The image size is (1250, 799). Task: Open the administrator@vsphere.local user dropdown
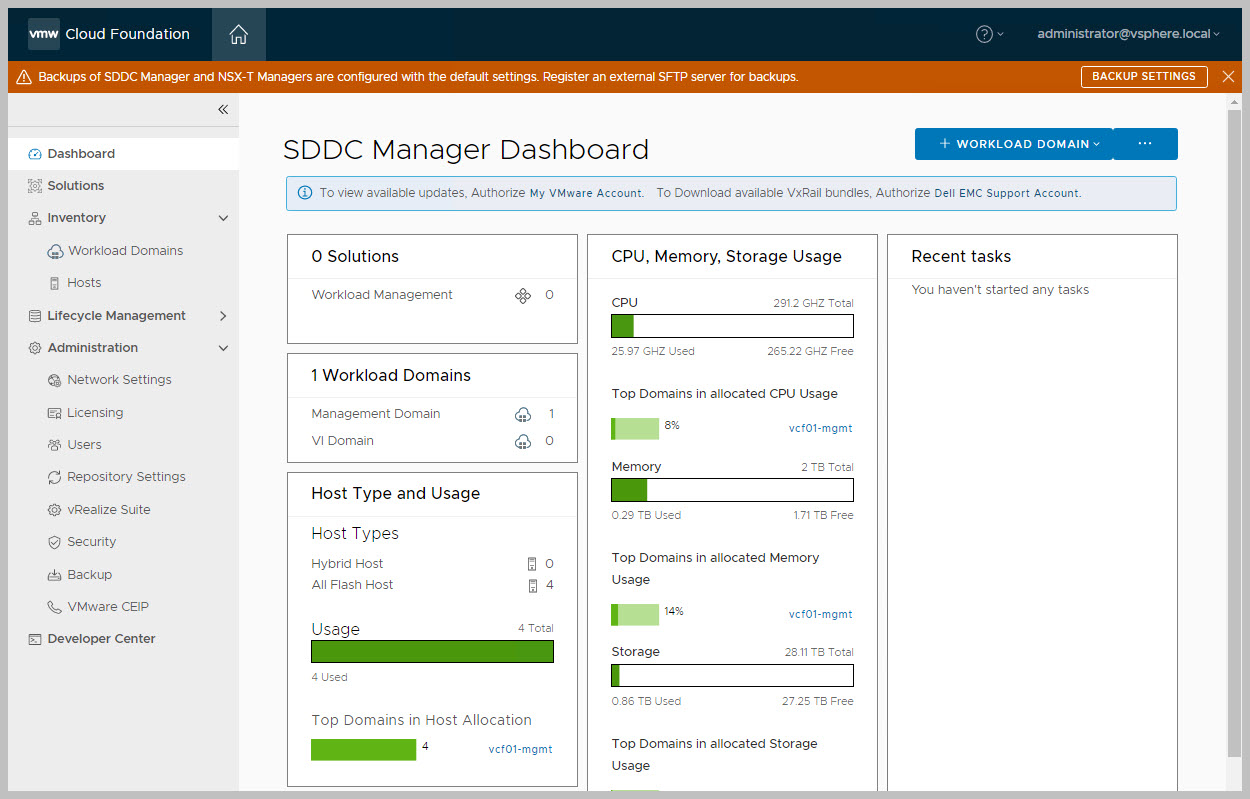coord(1128,34)
